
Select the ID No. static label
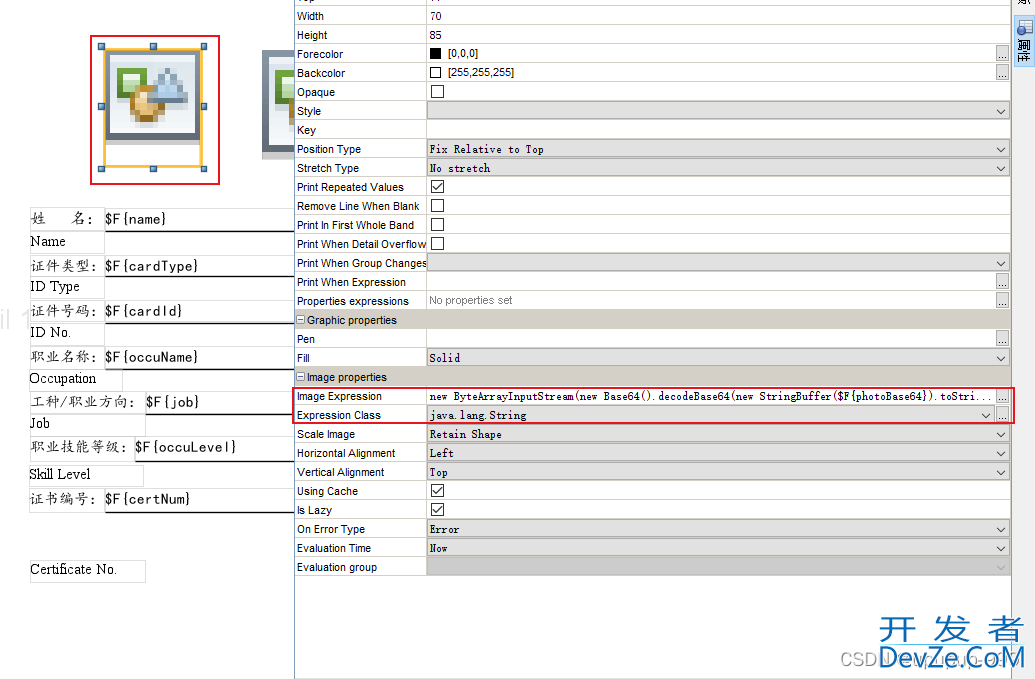point(67,333)
